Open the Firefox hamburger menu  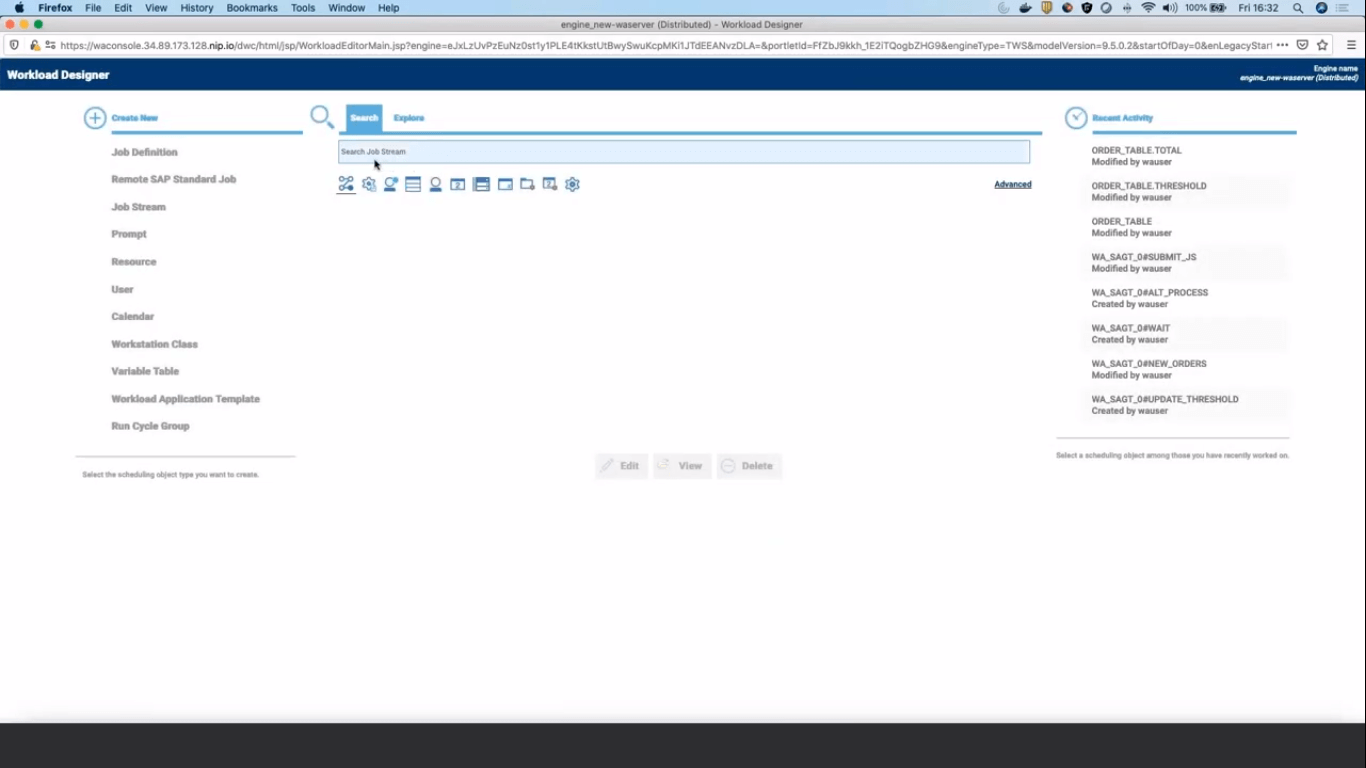[x=1351, y=45]
